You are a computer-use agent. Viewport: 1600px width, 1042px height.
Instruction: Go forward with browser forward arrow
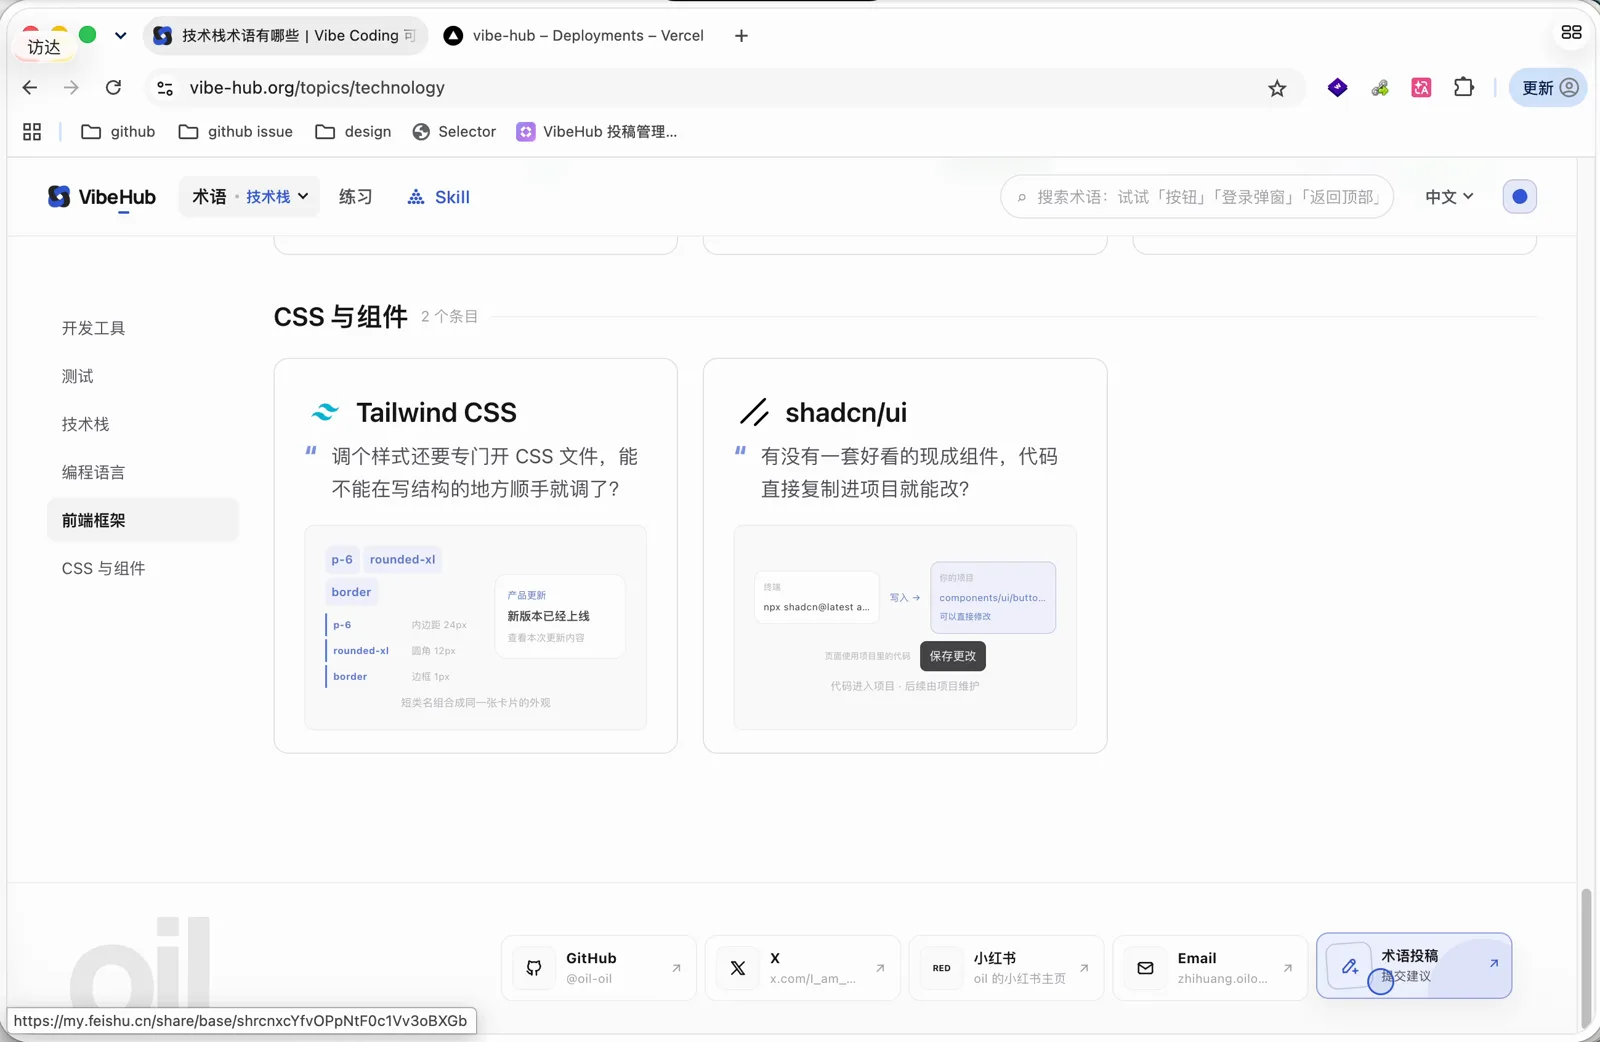71,88
